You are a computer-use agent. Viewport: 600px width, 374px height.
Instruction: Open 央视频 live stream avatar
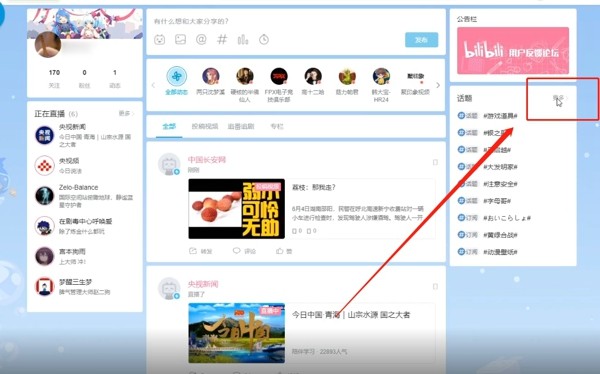(44, 165)
